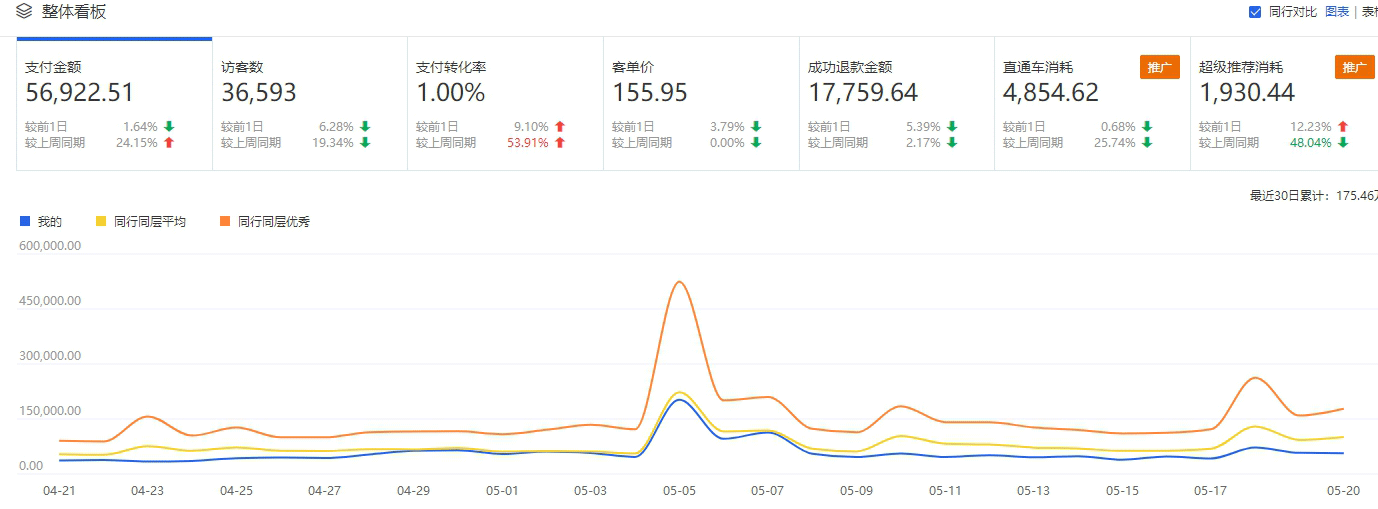Click green down arrow next to 6.28%
Screen dimensions: 1378x509
[x=365, y=127]
